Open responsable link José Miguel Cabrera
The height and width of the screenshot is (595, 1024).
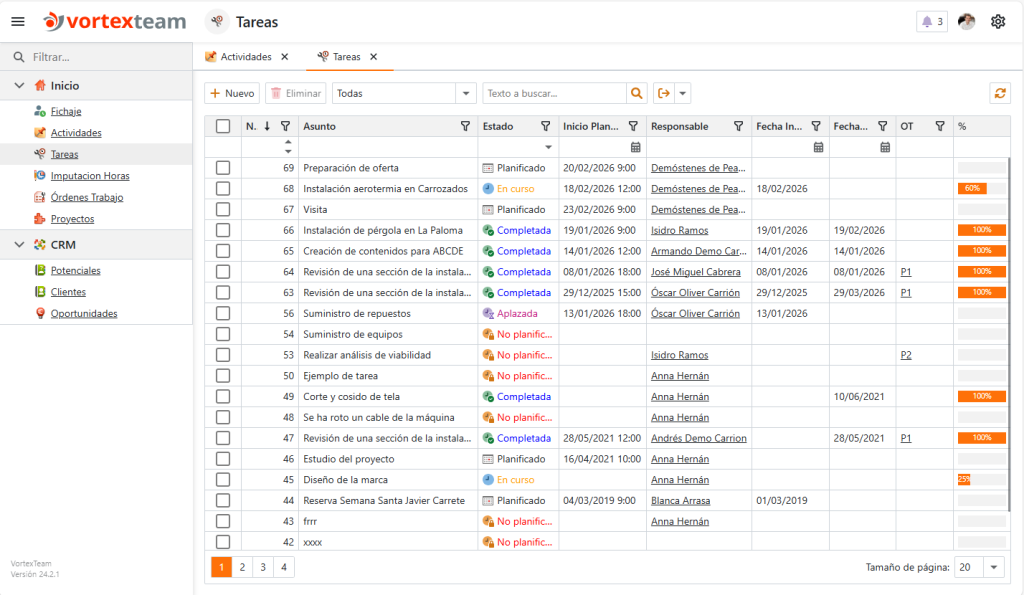pyautogui.click(x=696, y=272)
